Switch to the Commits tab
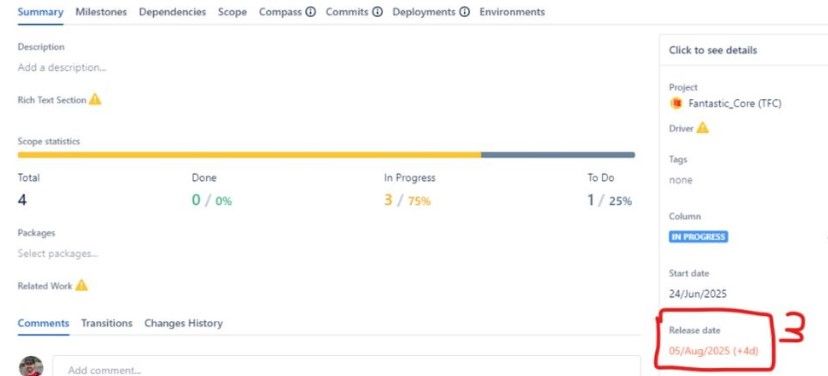The height and width of the screenshot is (376, 828). [347, 12]
